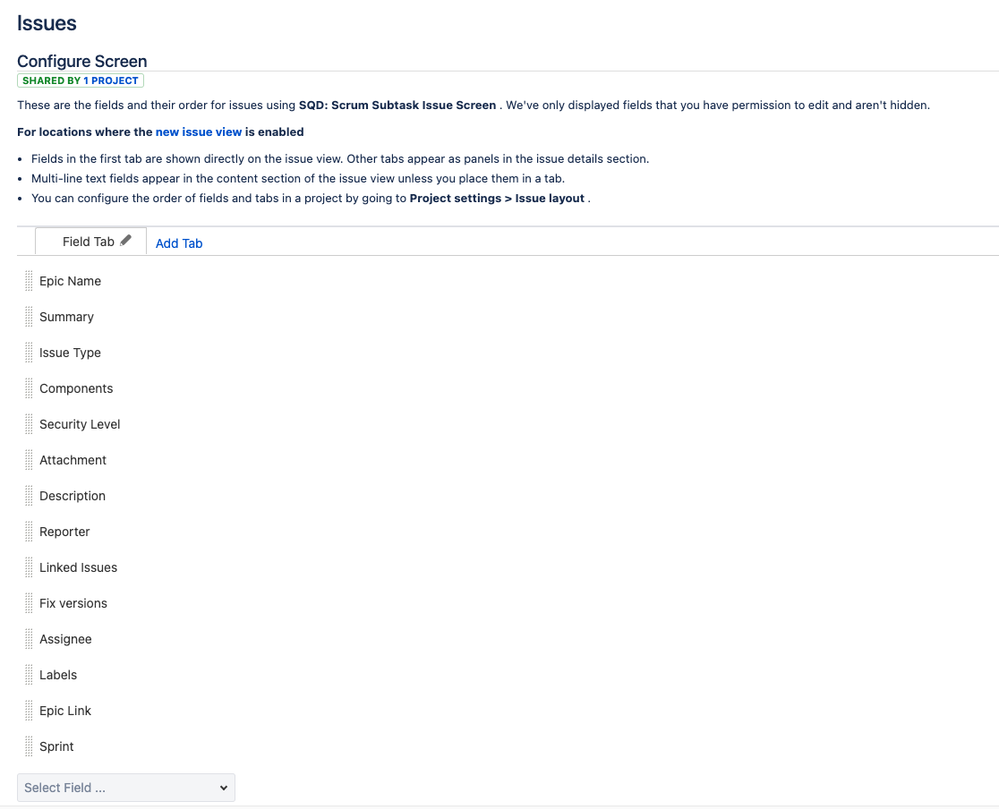Click the Labels field row
The image size is (999, 809).
pos(57,674)
